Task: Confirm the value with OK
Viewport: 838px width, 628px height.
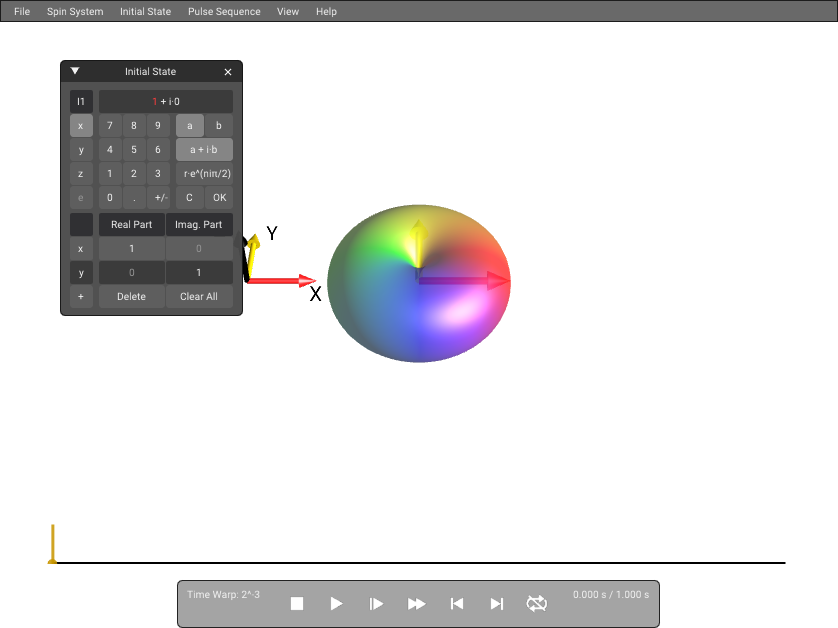Action: pos(219,198)
